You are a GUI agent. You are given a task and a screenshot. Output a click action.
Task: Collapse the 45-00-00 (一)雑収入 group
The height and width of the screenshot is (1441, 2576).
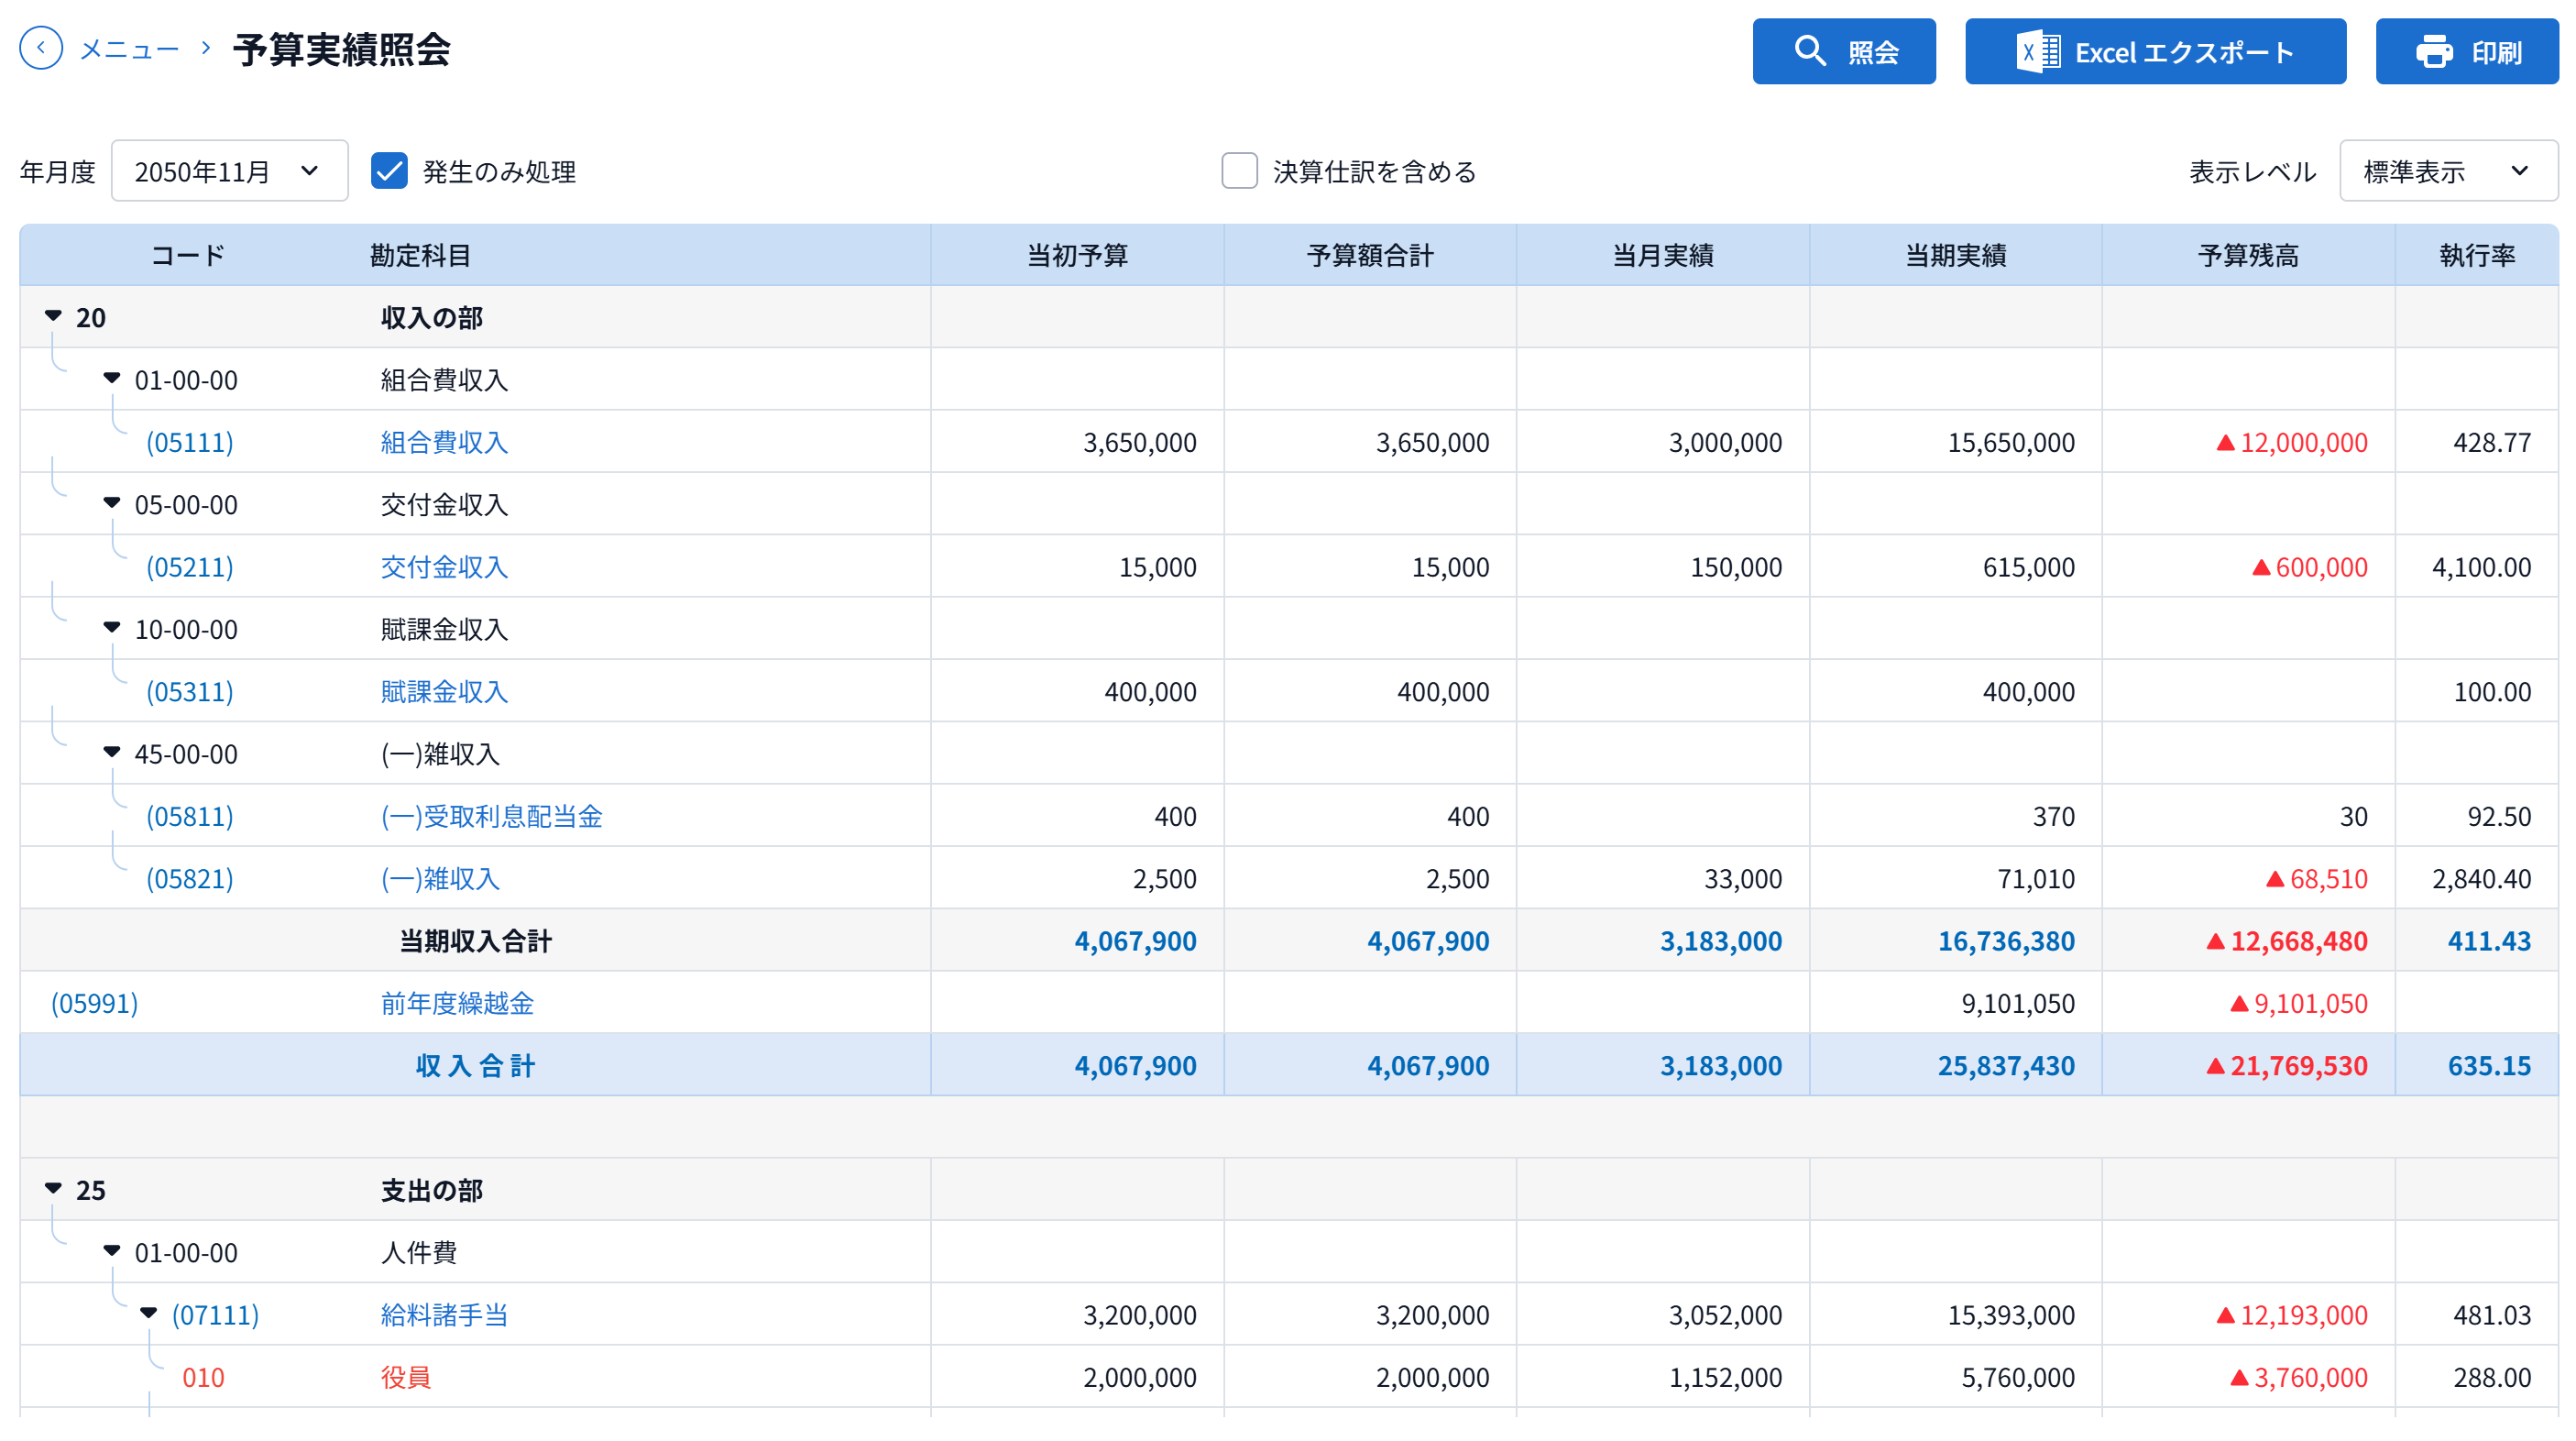pyautogui.click(x=112, y=752)
